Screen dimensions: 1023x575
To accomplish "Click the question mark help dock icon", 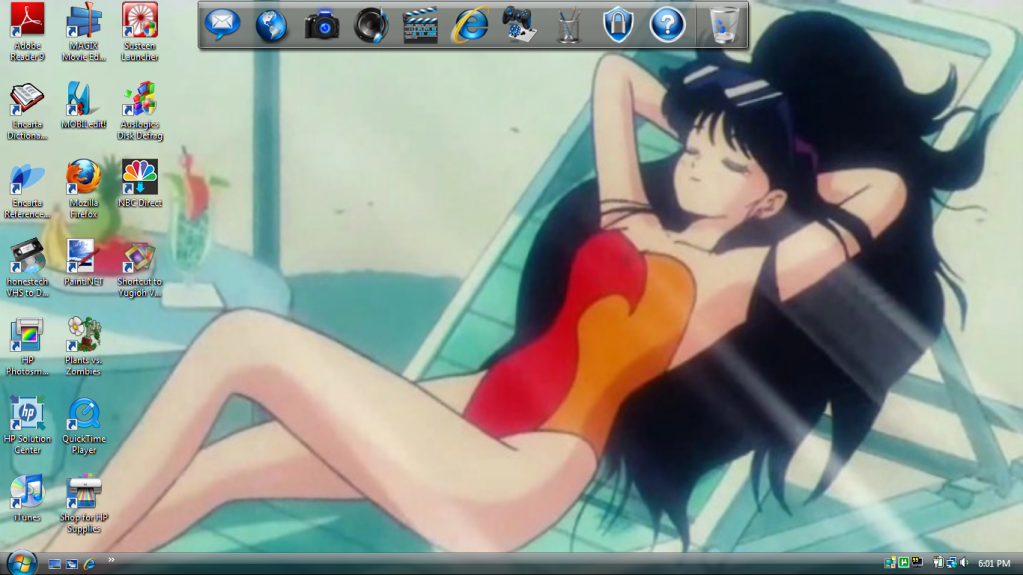I will point(667,25).
